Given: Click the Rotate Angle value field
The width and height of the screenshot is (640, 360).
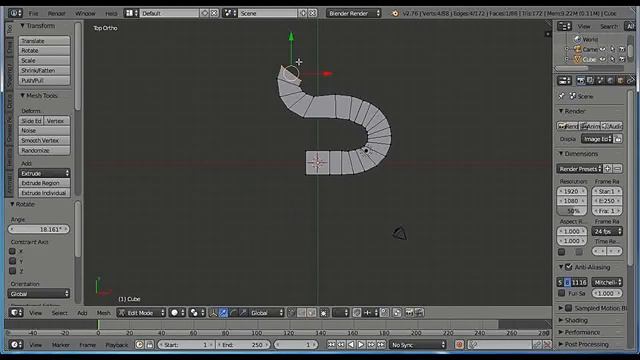Looking at the screenshot, I should [x=39, y=229].
